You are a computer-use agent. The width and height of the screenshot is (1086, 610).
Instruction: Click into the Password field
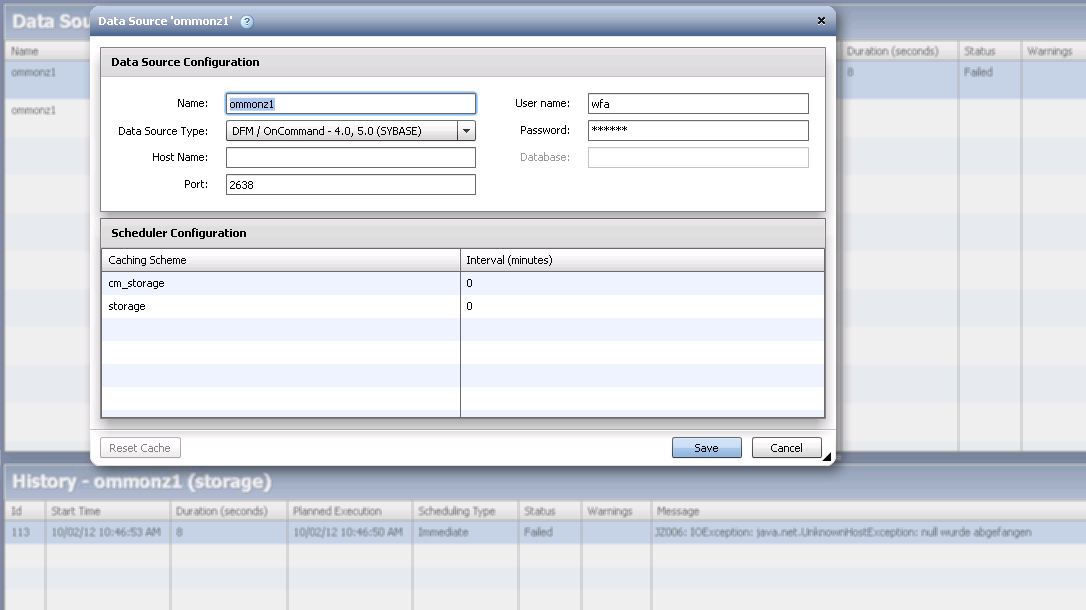pyautogui.click(x=697, y=131)
